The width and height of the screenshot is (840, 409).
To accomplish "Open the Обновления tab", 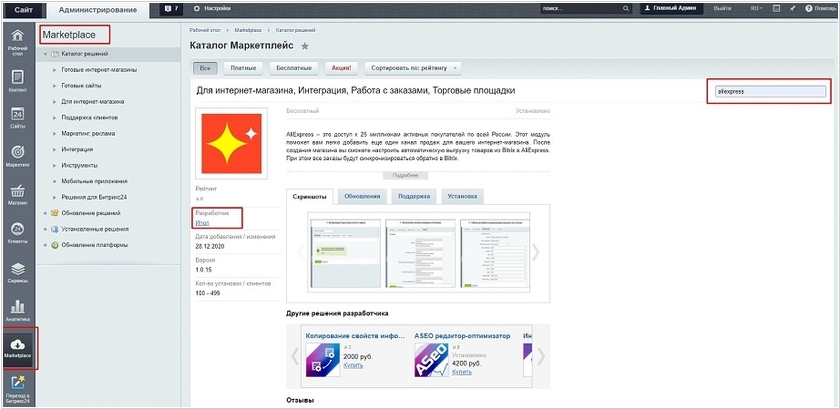I will pyautogui.click(x=362, y=196).
